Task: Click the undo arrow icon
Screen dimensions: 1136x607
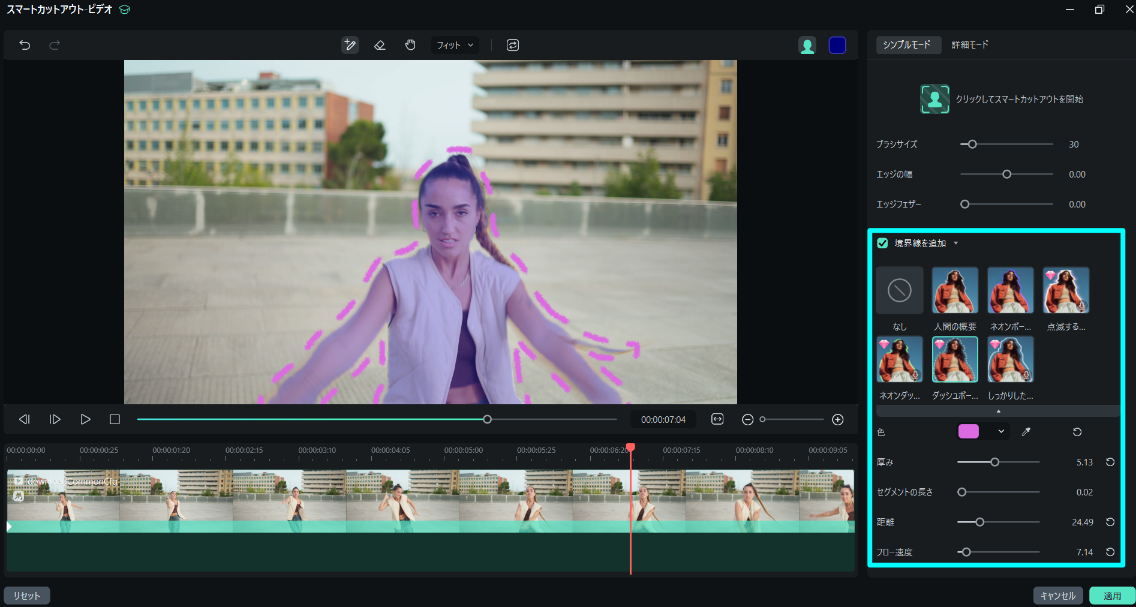Action: coord(25,45)
